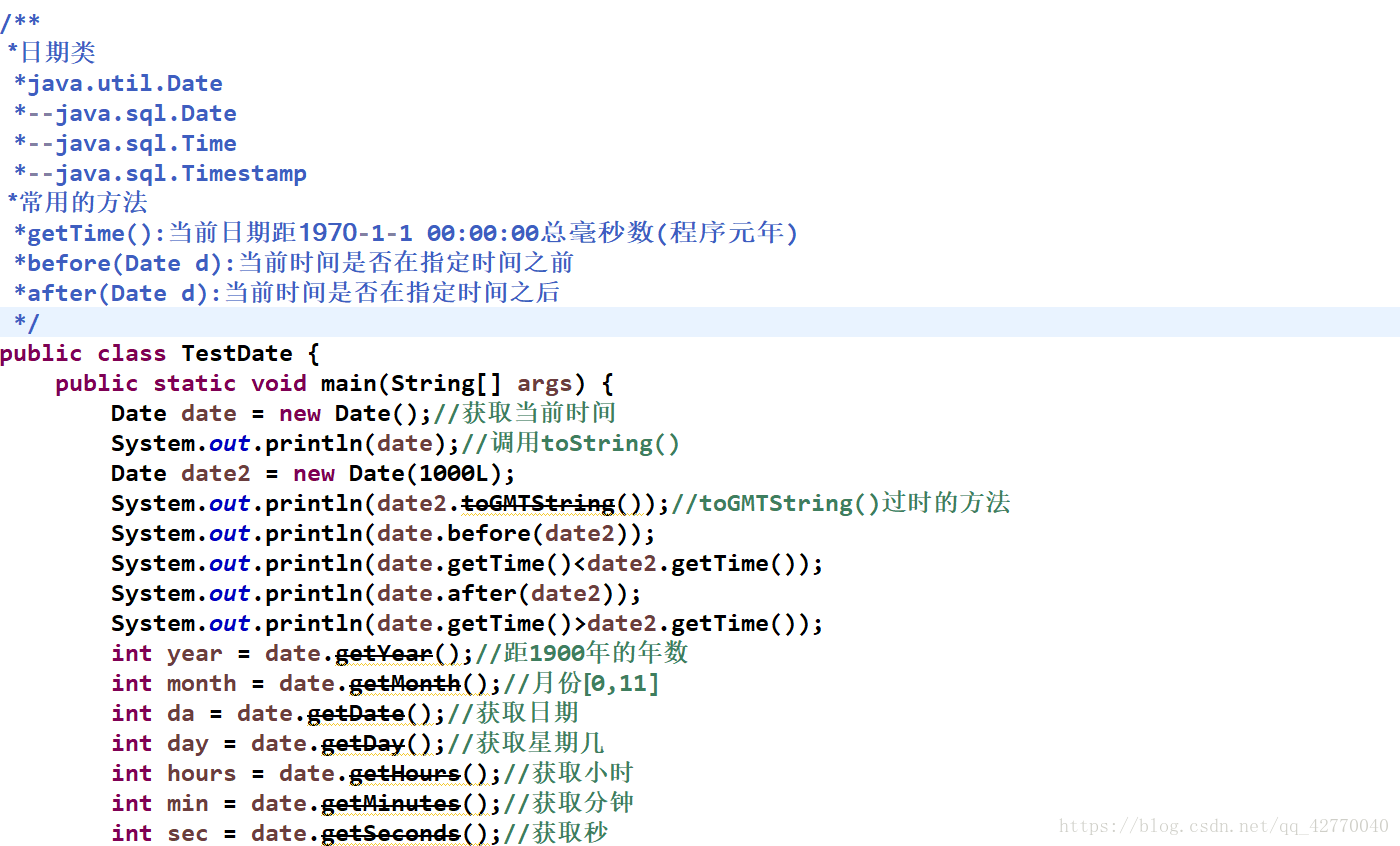
Task: Click the '//获取小时' comment
Action: (568, 774)
